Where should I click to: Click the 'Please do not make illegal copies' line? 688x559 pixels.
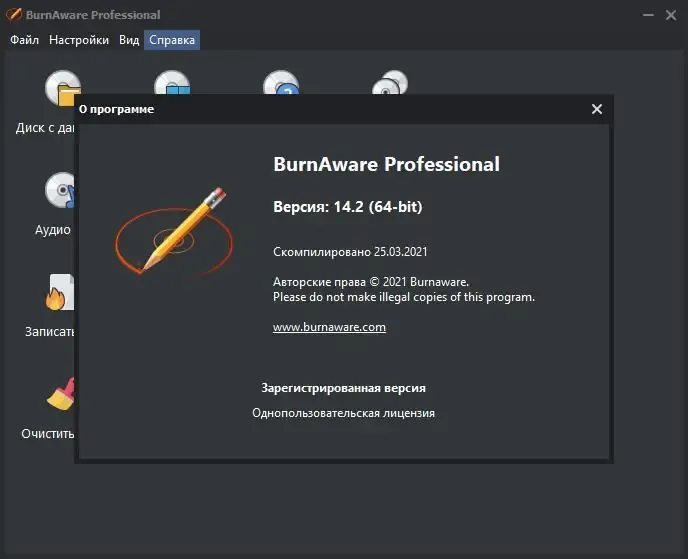[x=404, y=297]
